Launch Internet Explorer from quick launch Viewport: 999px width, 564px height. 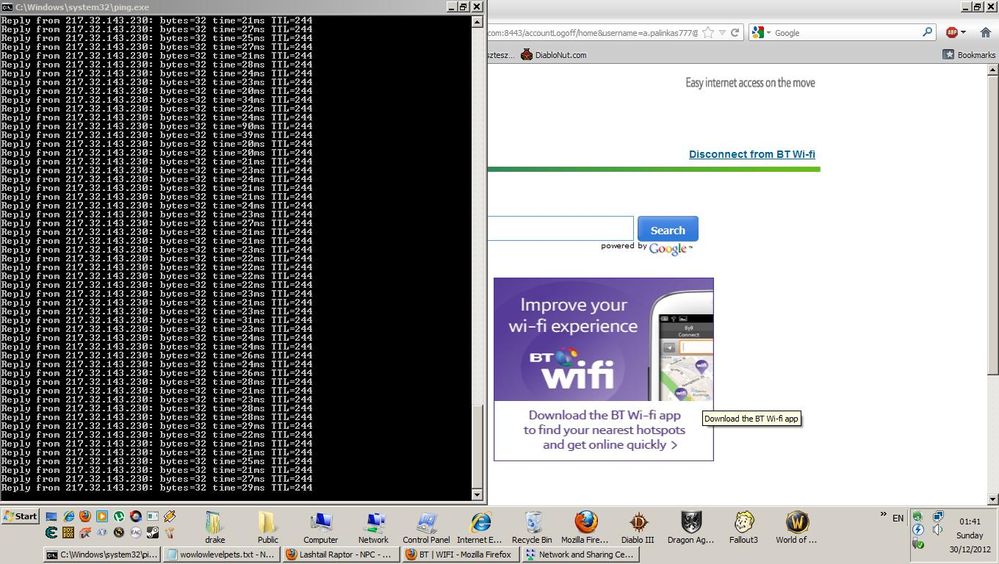tap(69, 516)
